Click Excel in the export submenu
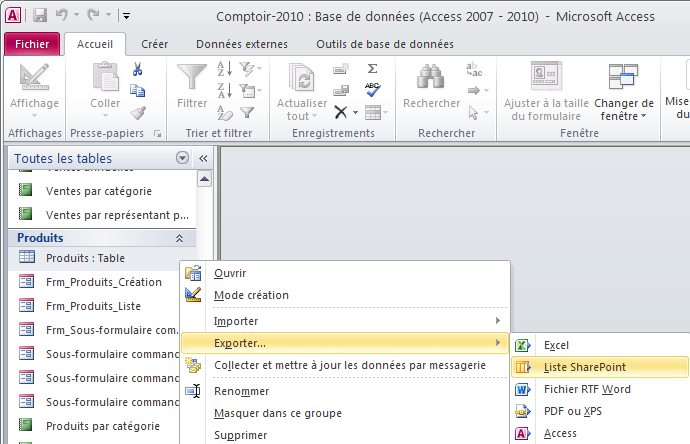The height and width of the screenshot is (444, 690). (x=556, y=345)
